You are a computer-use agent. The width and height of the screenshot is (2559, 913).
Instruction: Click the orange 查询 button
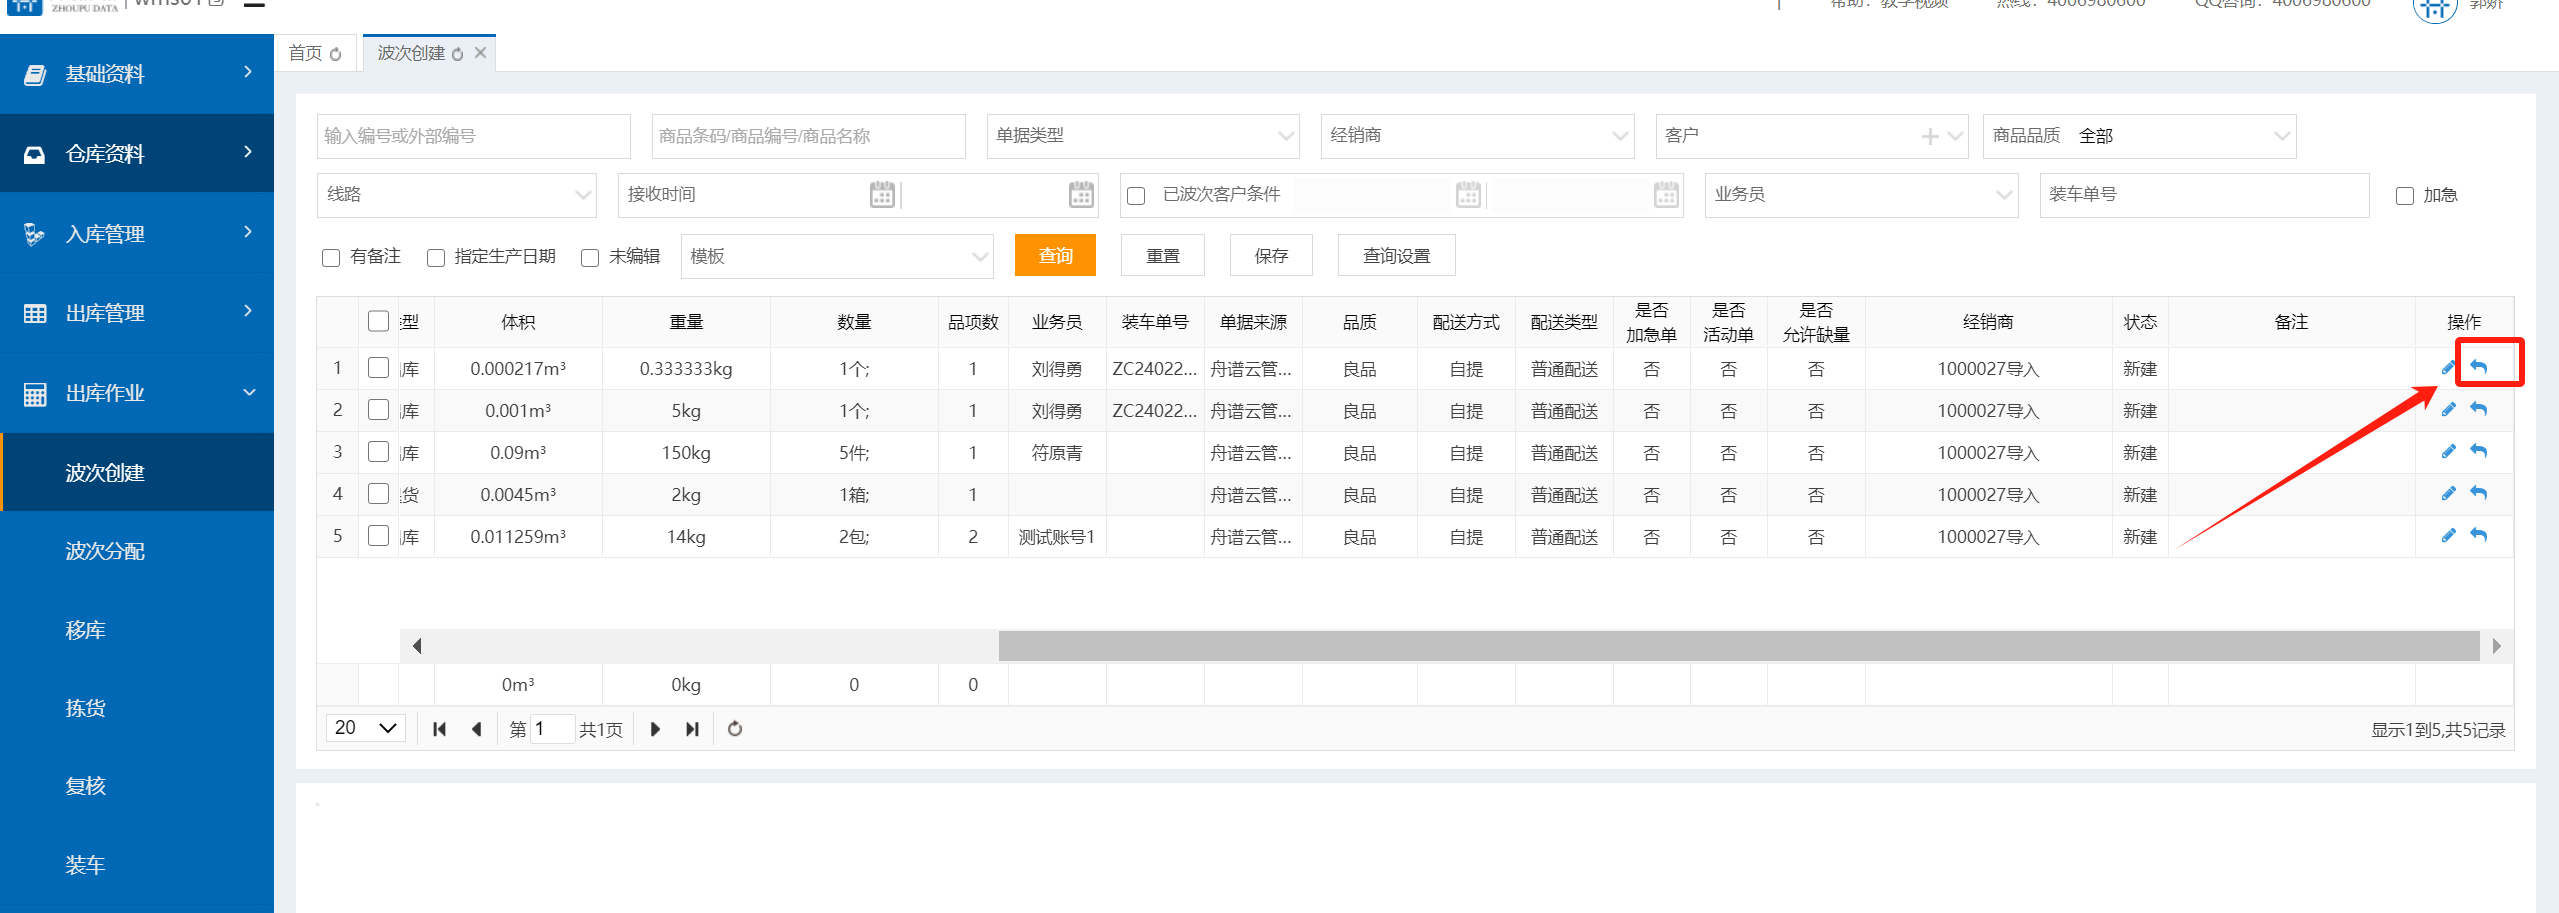click(1055, 256)
